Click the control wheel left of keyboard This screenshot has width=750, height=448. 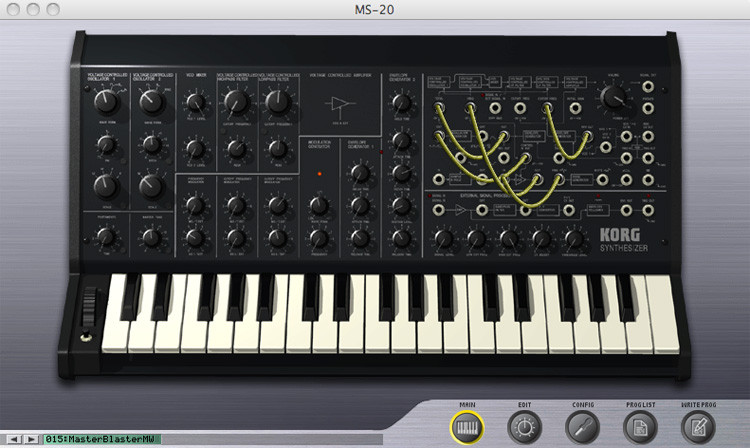(x=89, y=306)
